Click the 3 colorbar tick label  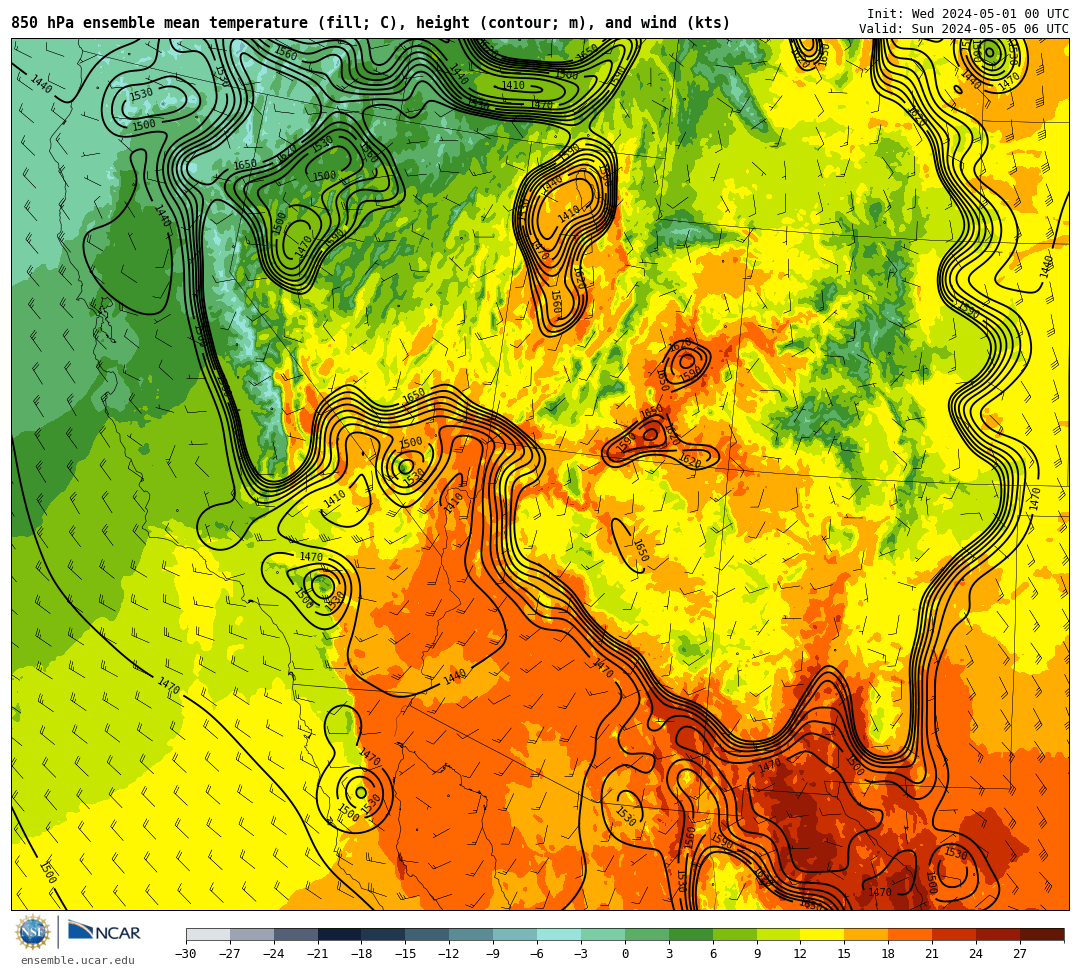pos(669,954)
